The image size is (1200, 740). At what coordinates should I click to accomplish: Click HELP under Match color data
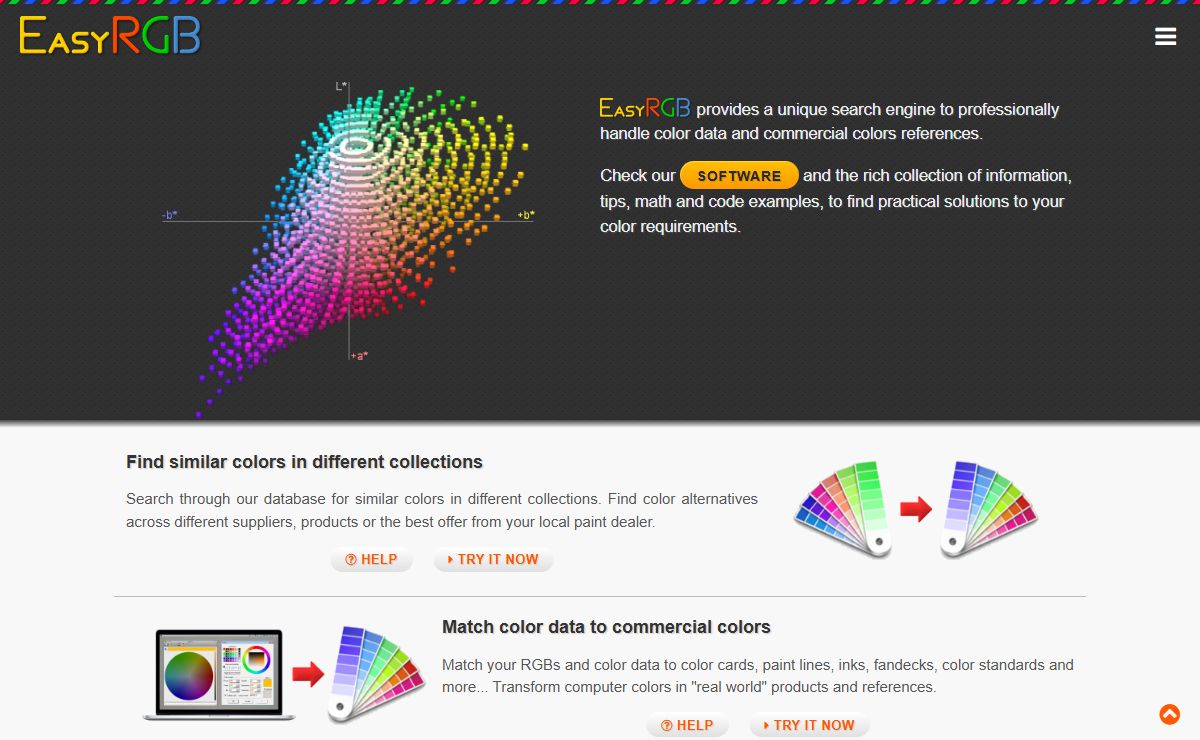[x=687, y=726]
